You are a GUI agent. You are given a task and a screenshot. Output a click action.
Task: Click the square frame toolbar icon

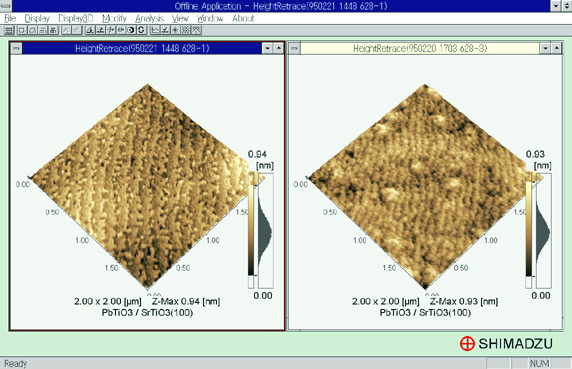22,30
